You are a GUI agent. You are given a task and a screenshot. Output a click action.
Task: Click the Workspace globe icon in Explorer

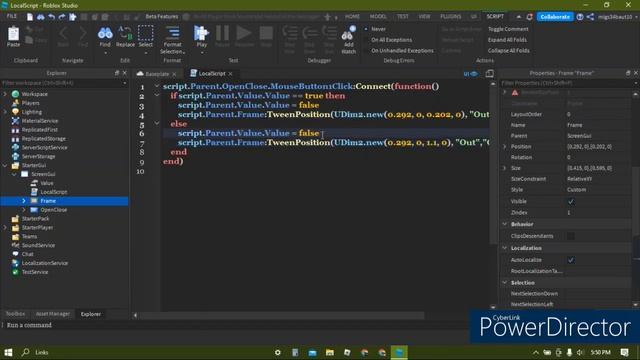(x=16, y=94)
